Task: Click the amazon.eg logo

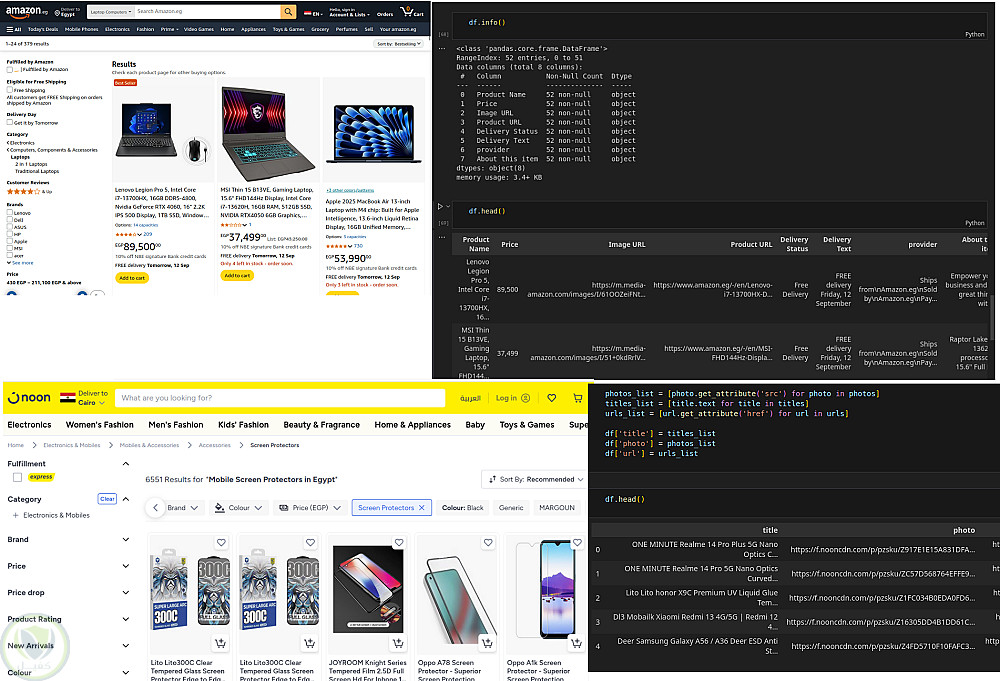Action: click(26, 11)
